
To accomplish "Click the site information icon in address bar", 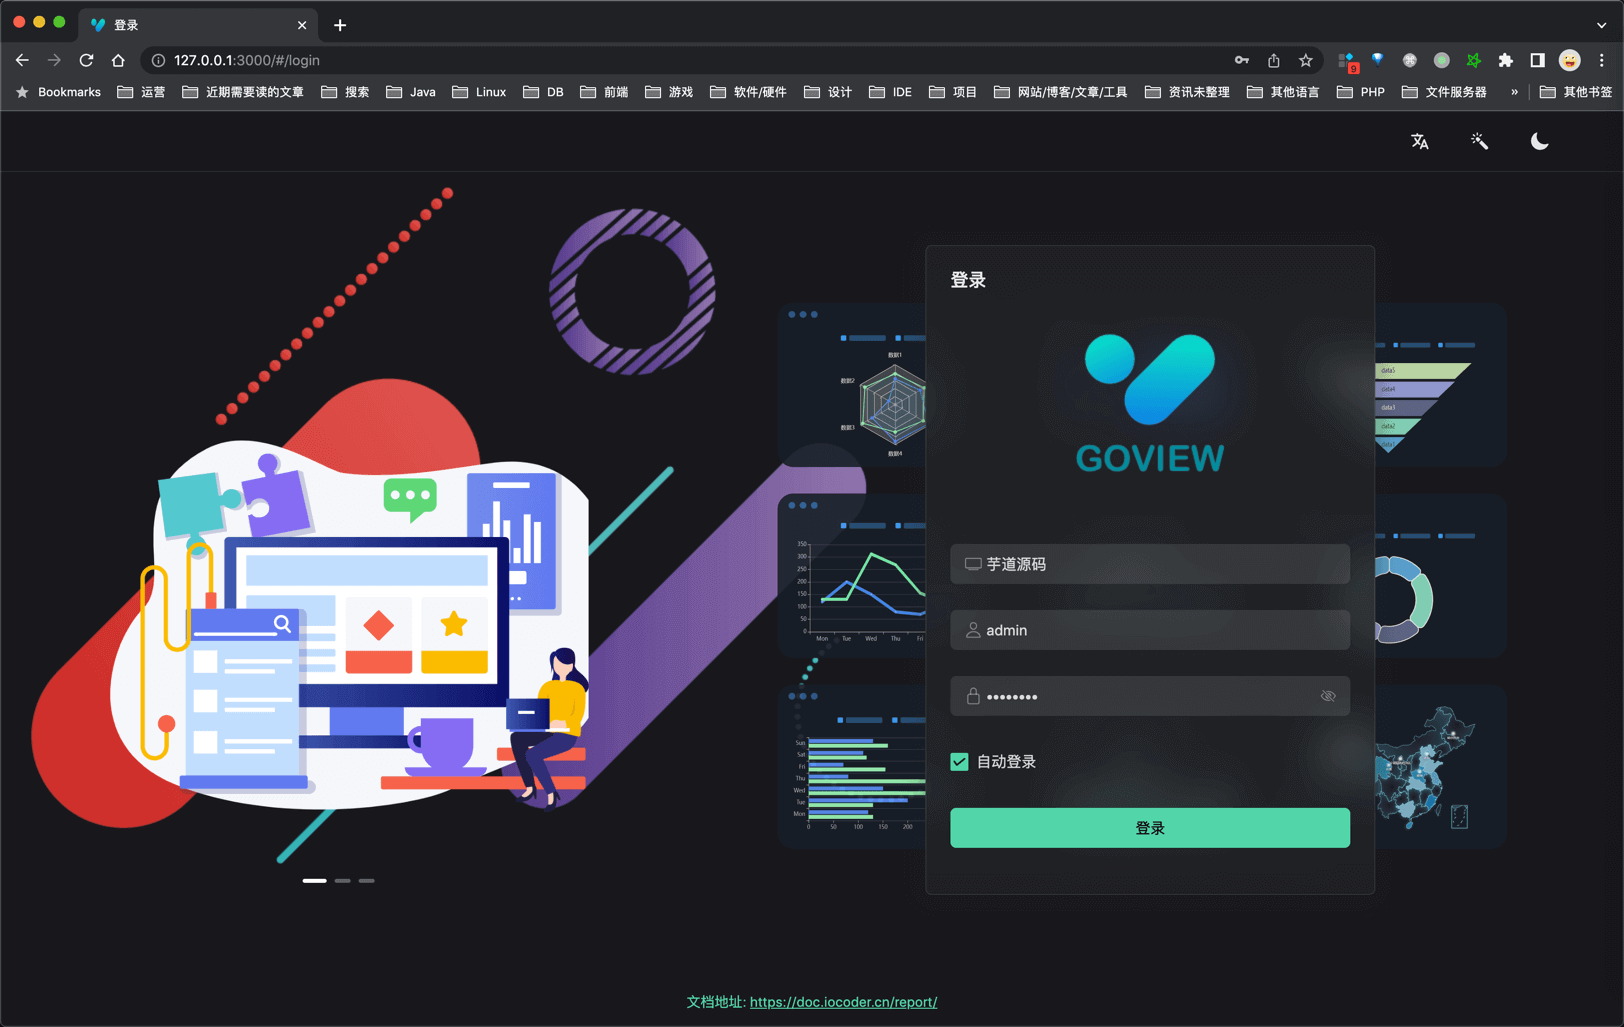I will coord(158,60).
